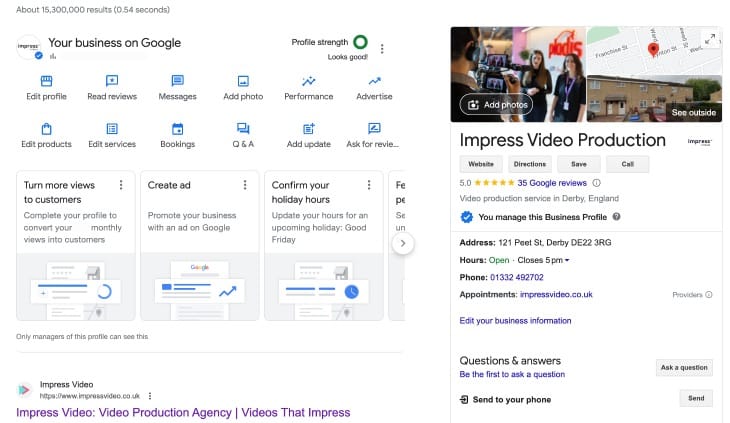Screen dimensions: 730x423
Task: Click the Directions button
Action: pos(530,164)
